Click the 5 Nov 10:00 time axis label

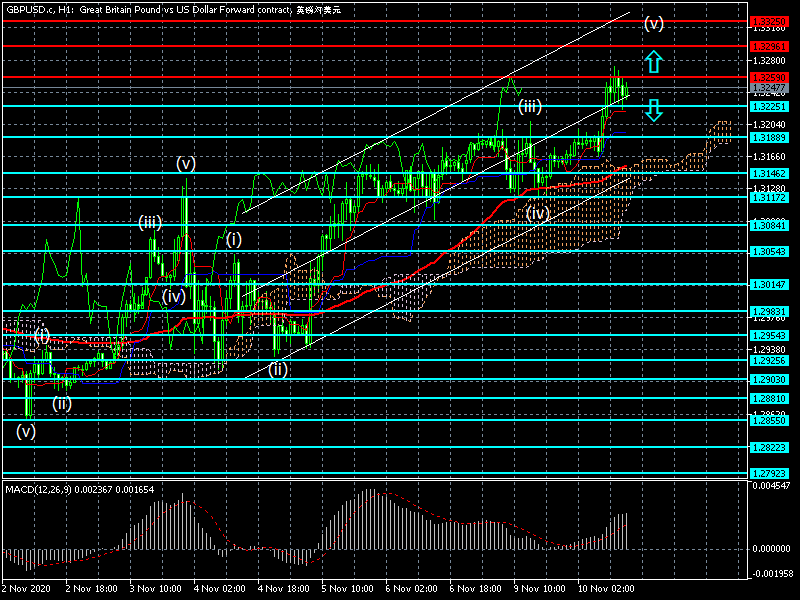point(349,589)
